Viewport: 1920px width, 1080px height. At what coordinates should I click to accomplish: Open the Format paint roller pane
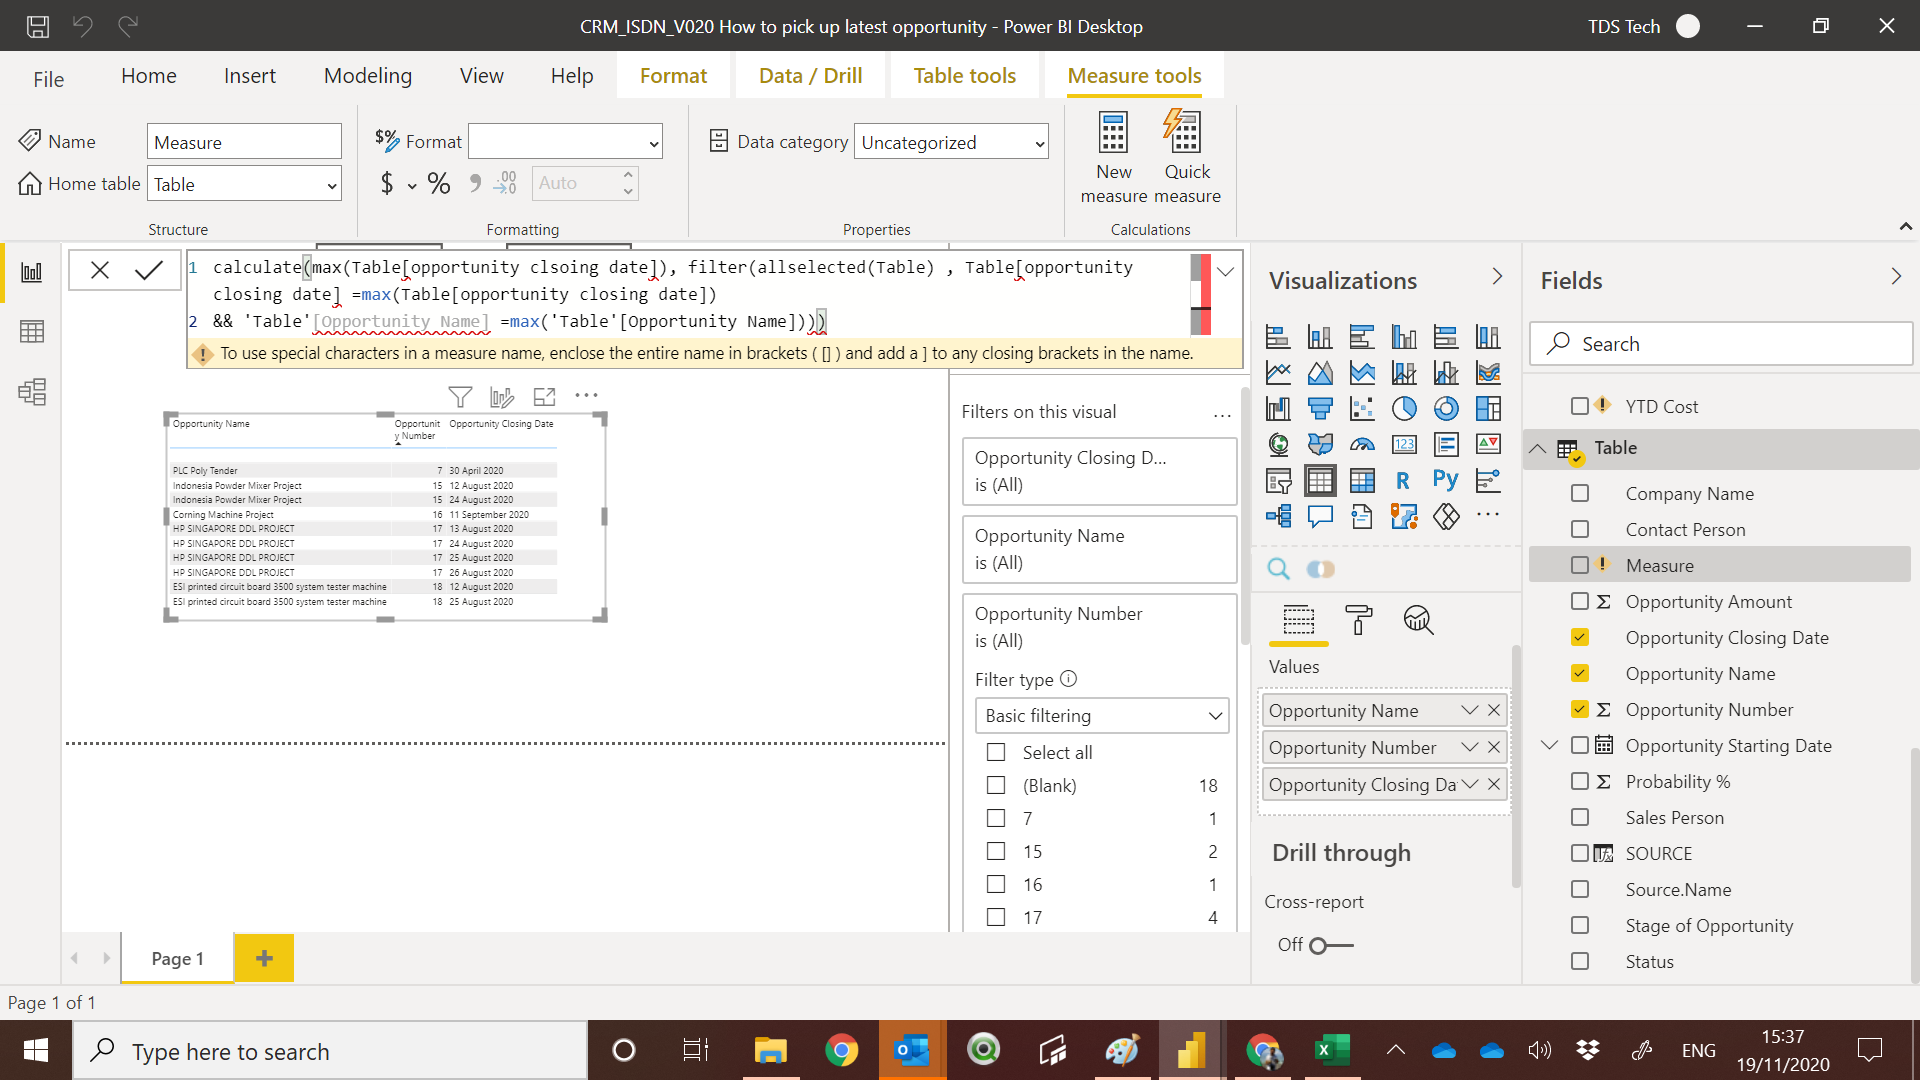1358,620
